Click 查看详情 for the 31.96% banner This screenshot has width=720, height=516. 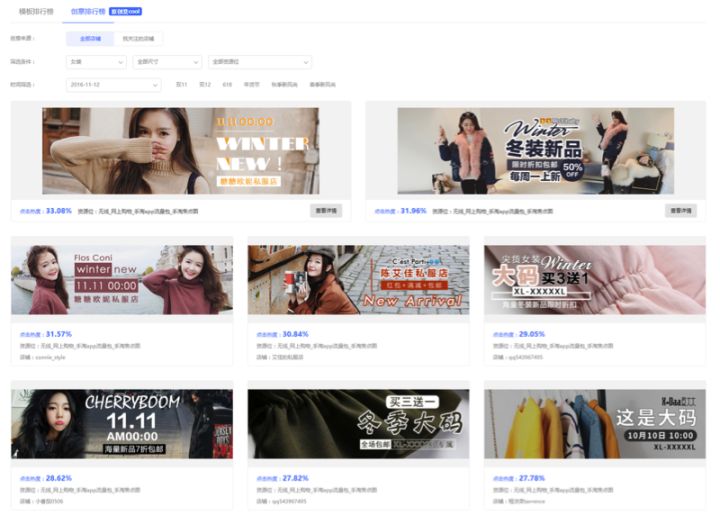pyautogui.click(x=680, y=211)
